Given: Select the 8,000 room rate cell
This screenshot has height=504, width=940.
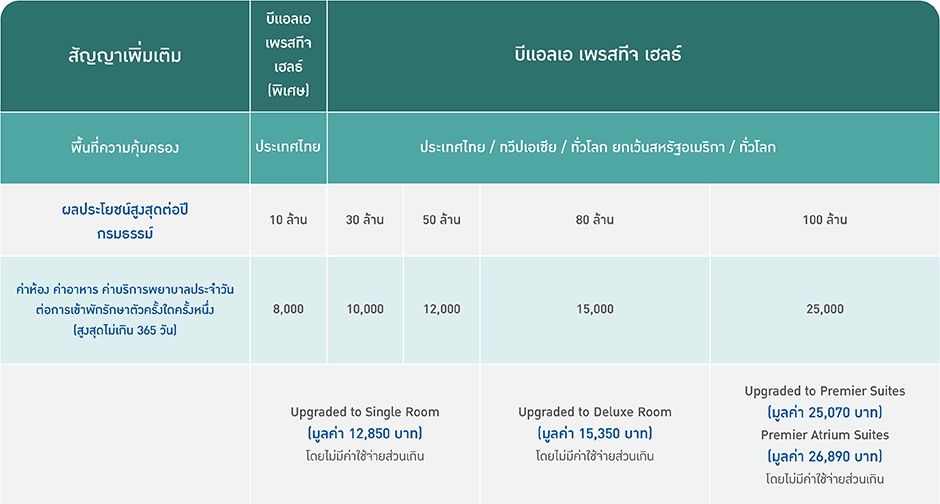Looking at the screenshot, I should coord(288,309).
